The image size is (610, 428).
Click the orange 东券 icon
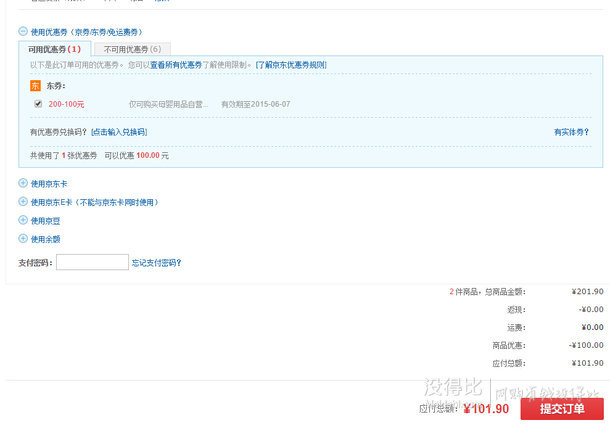click(x=36, y=86)
